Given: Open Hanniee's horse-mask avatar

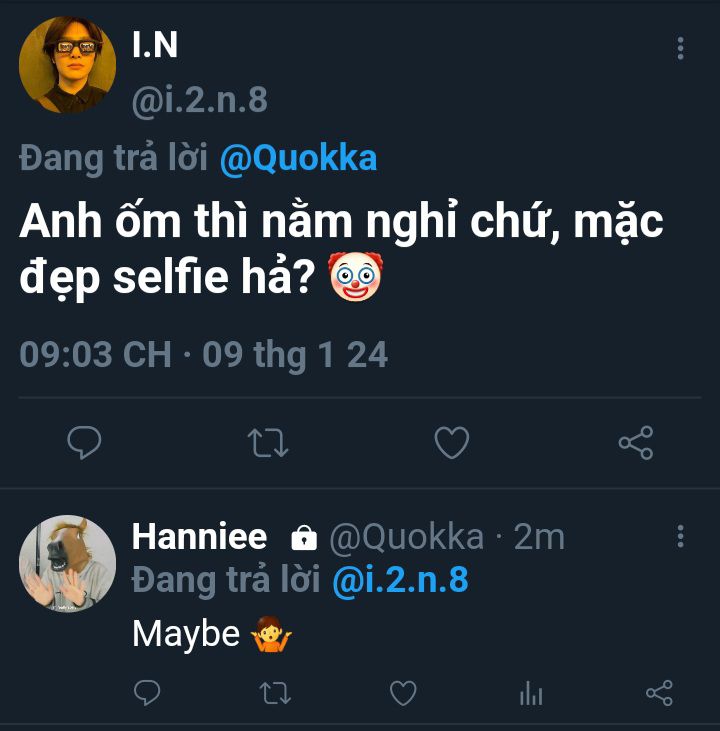Looking at the screenshot, I should pyautogui.click(x=67, y=563).
